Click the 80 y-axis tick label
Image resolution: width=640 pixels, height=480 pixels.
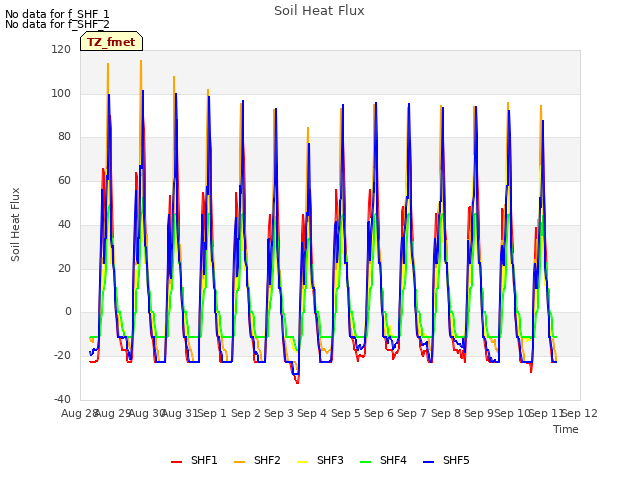click(64, 136)
